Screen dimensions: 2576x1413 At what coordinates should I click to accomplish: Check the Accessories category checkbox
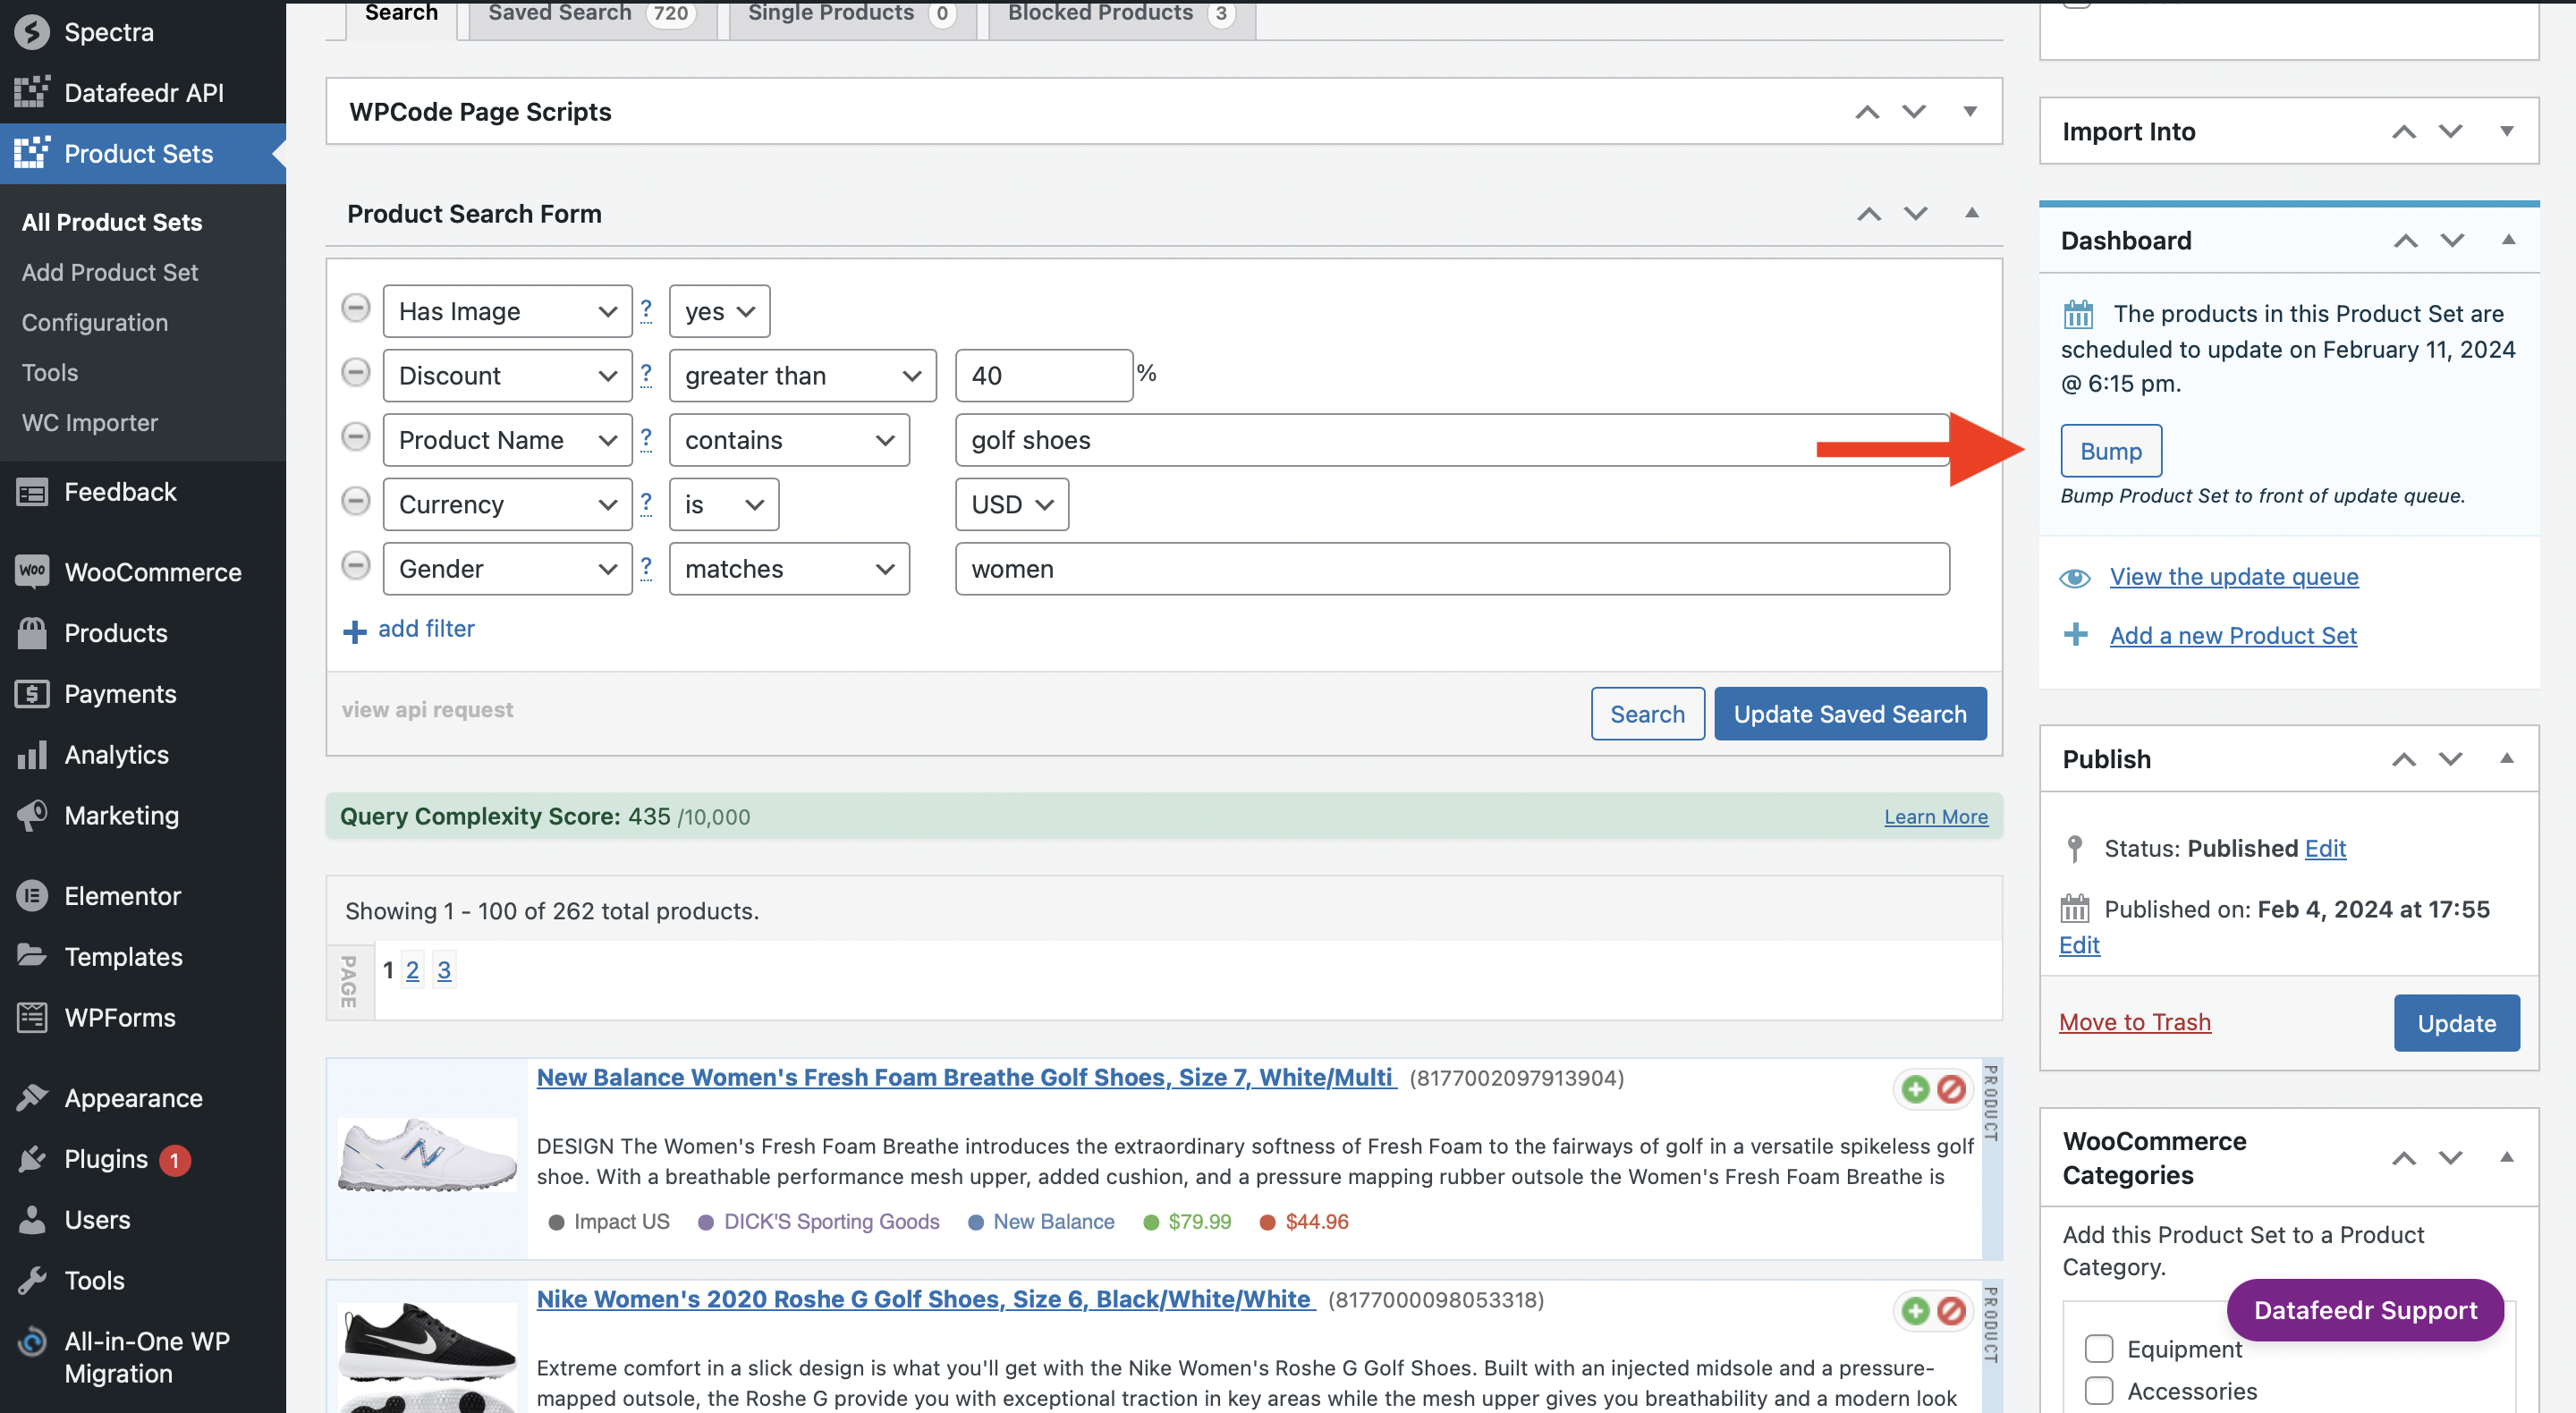pos(2099,1391)
